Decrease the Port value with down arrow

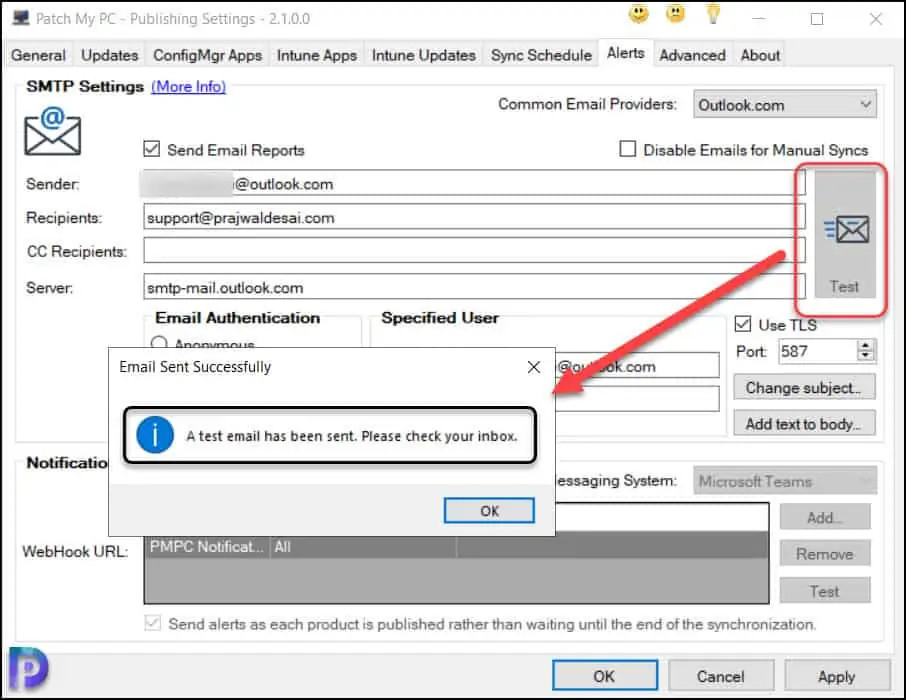point(865,355)
